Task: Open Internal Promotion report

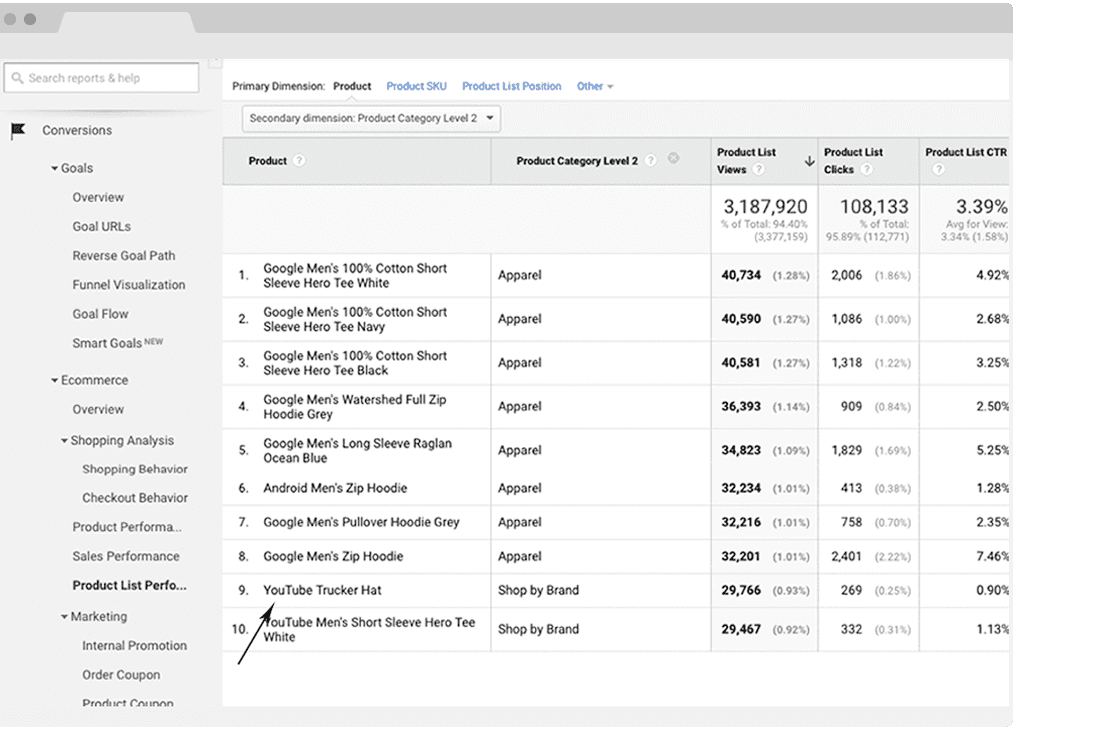Action: (x=135, y=645)
